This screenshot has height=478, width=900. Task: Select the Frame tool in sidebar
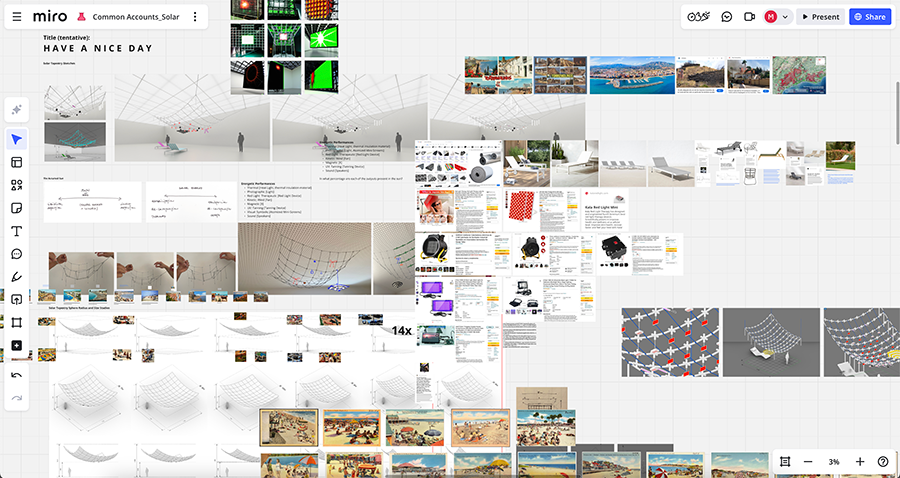pyautogui.click(x=17, y=322)
